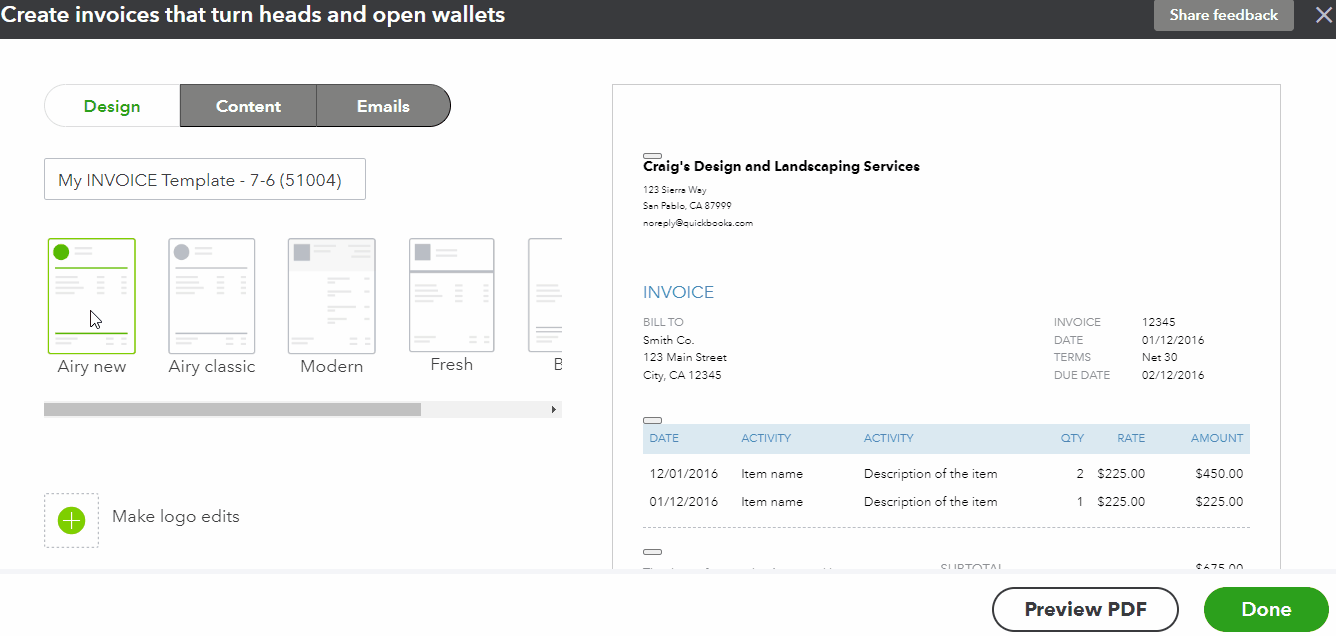
Task: Click the RATE column header
Action: (1131, 438)
